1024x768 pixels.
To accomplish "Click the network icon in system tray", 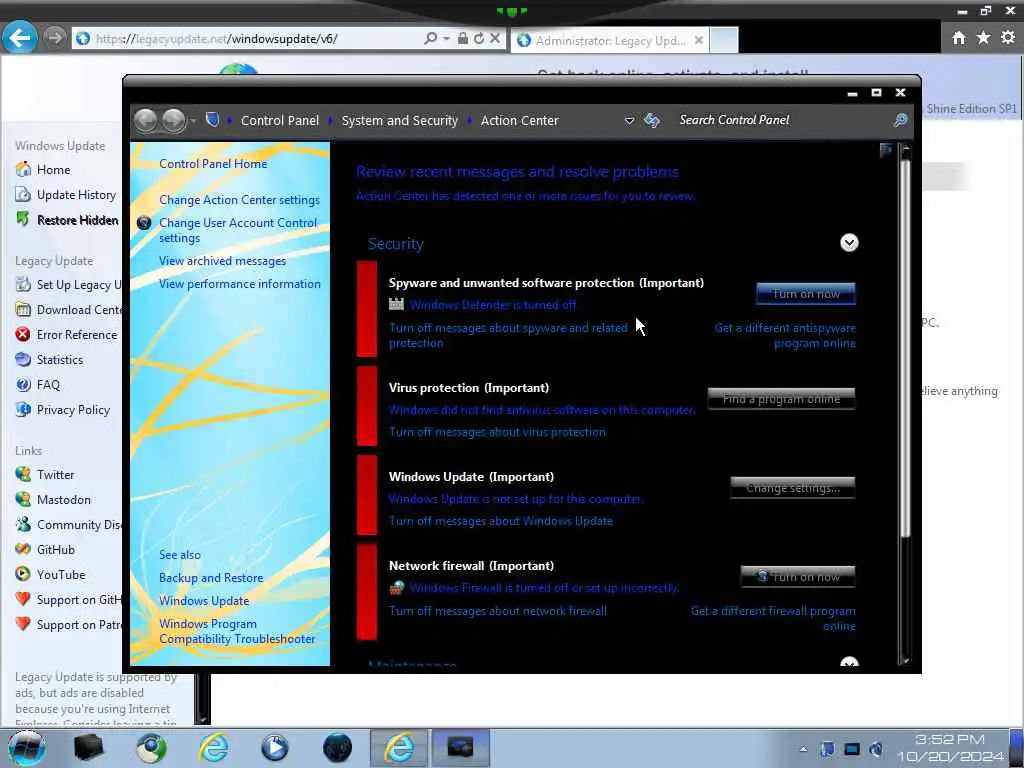I will [852, 749].
